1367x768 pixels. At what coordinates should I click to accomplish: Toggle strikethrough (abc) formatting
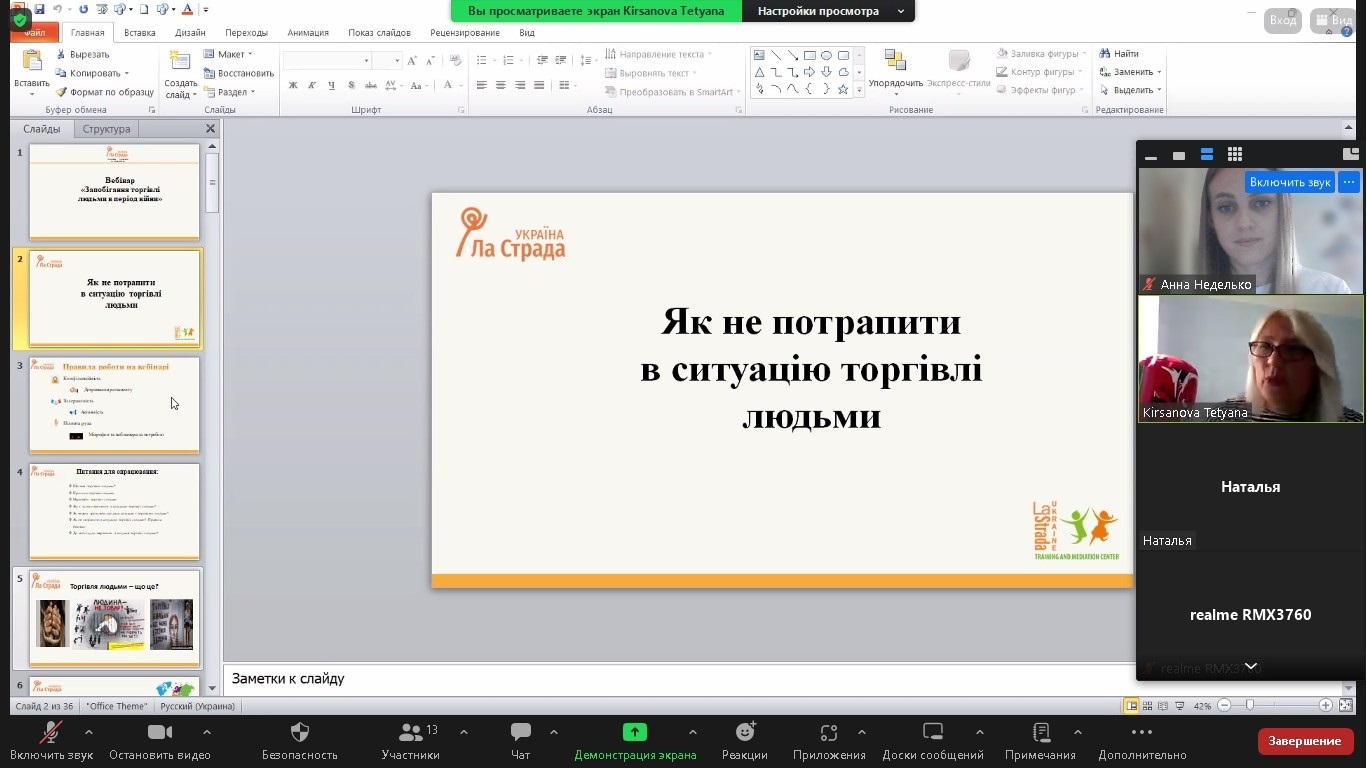(x=370, y=86)
